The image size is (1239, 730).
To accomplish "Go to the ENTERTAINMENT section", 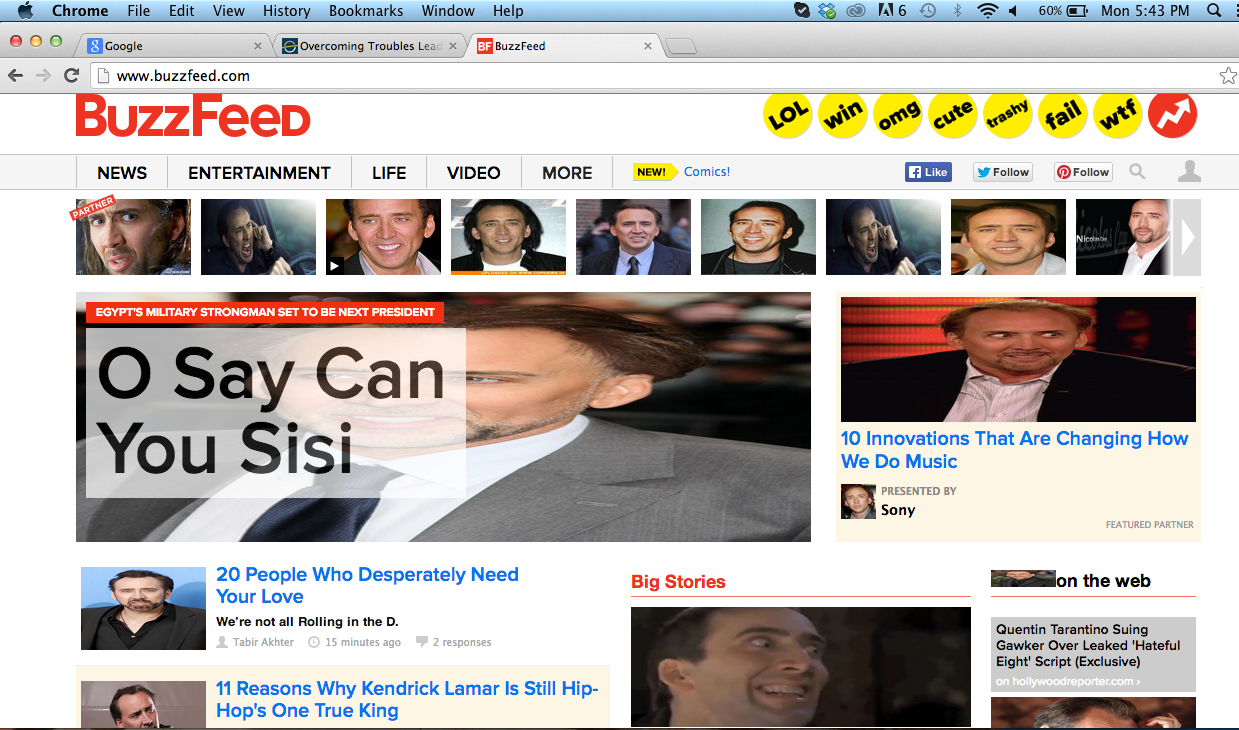I will pyautogui.click(x=259, y=173).
